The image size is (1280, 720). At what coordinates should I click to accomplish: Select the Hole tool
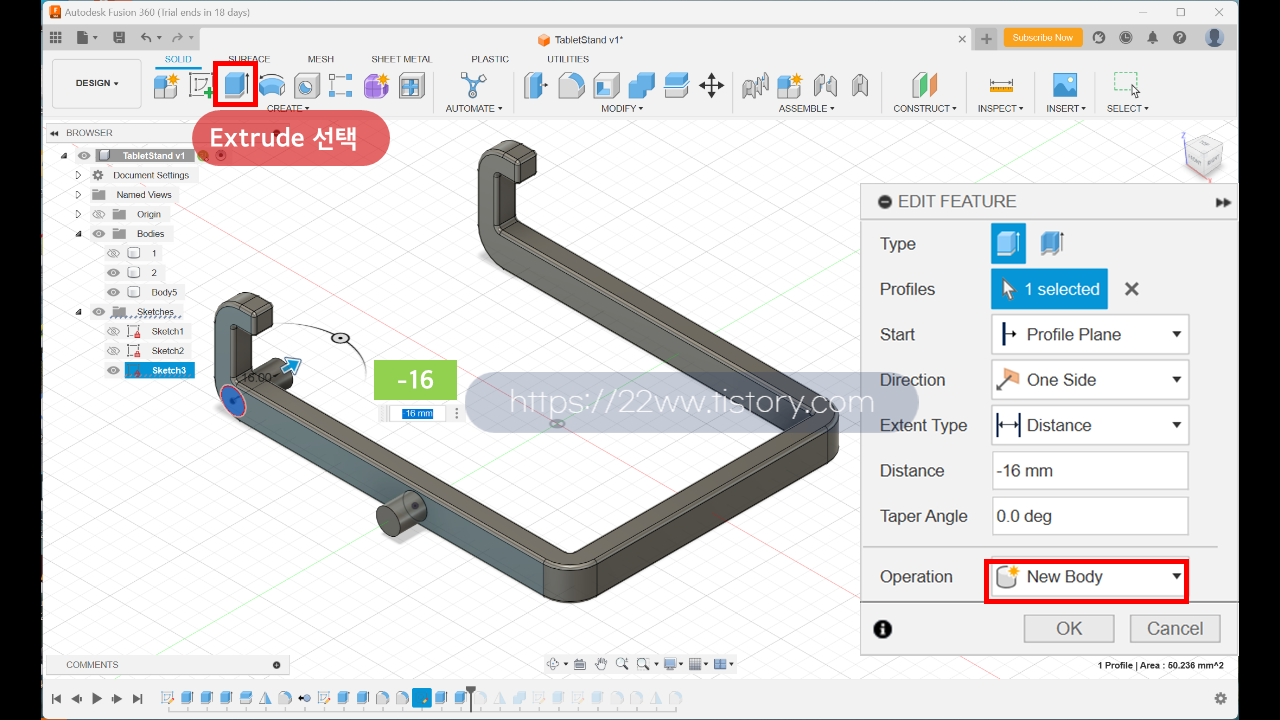307,86
